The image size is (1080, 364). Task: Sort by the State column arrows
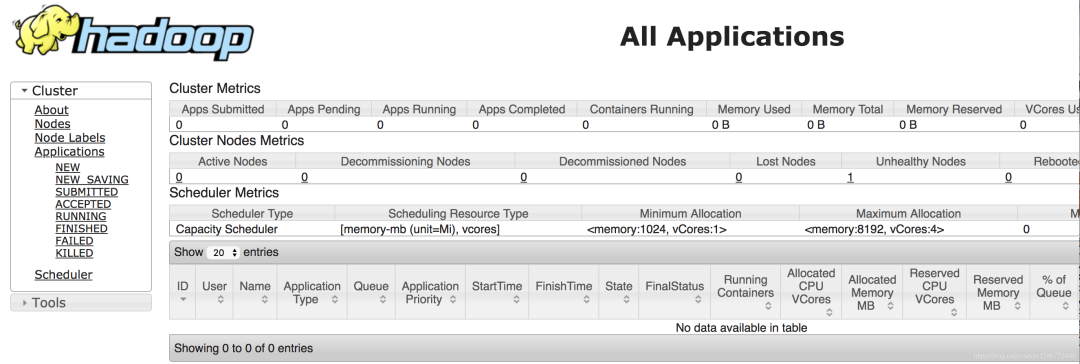click(626, 300)
